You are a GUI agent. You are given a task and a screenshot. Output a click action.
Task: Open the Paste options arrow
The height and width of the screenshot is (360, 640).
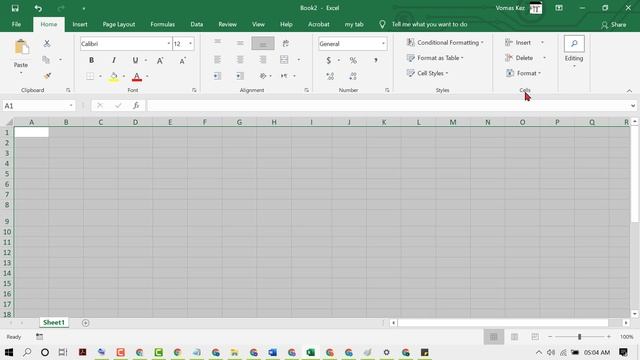coord(21,73)
